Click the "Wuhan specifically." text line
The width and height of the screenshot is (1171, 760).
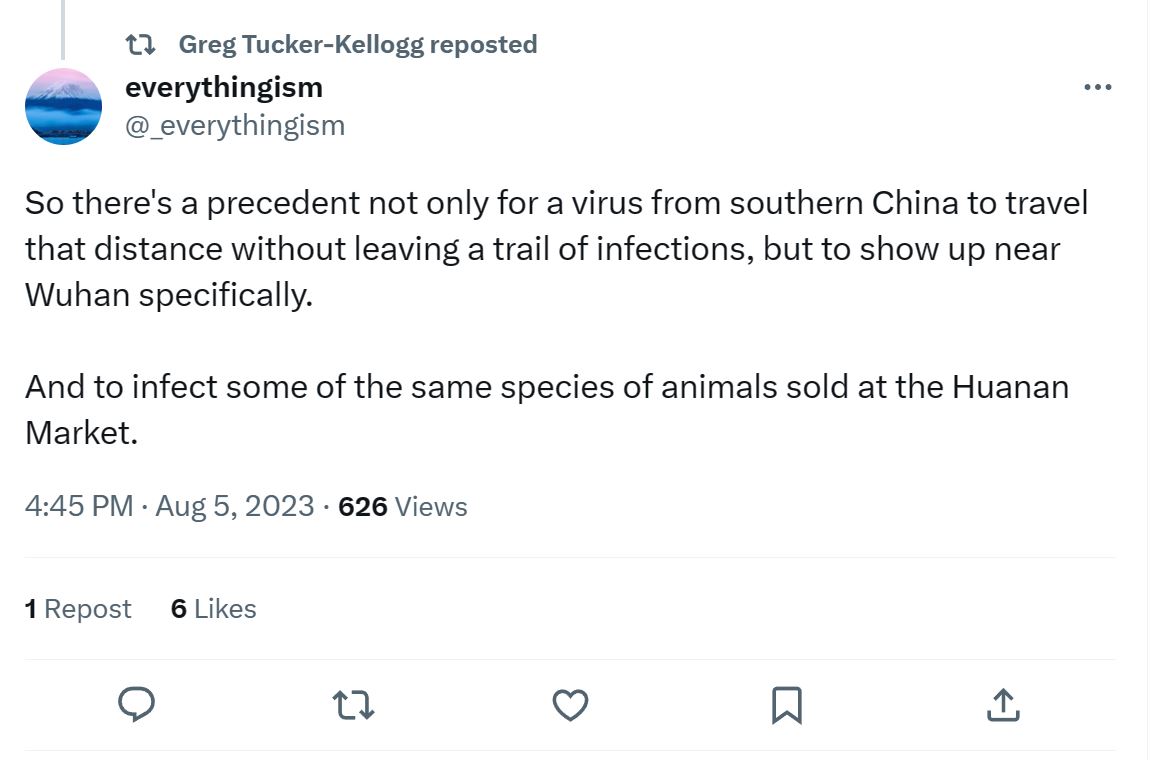[x=168, y=296]
